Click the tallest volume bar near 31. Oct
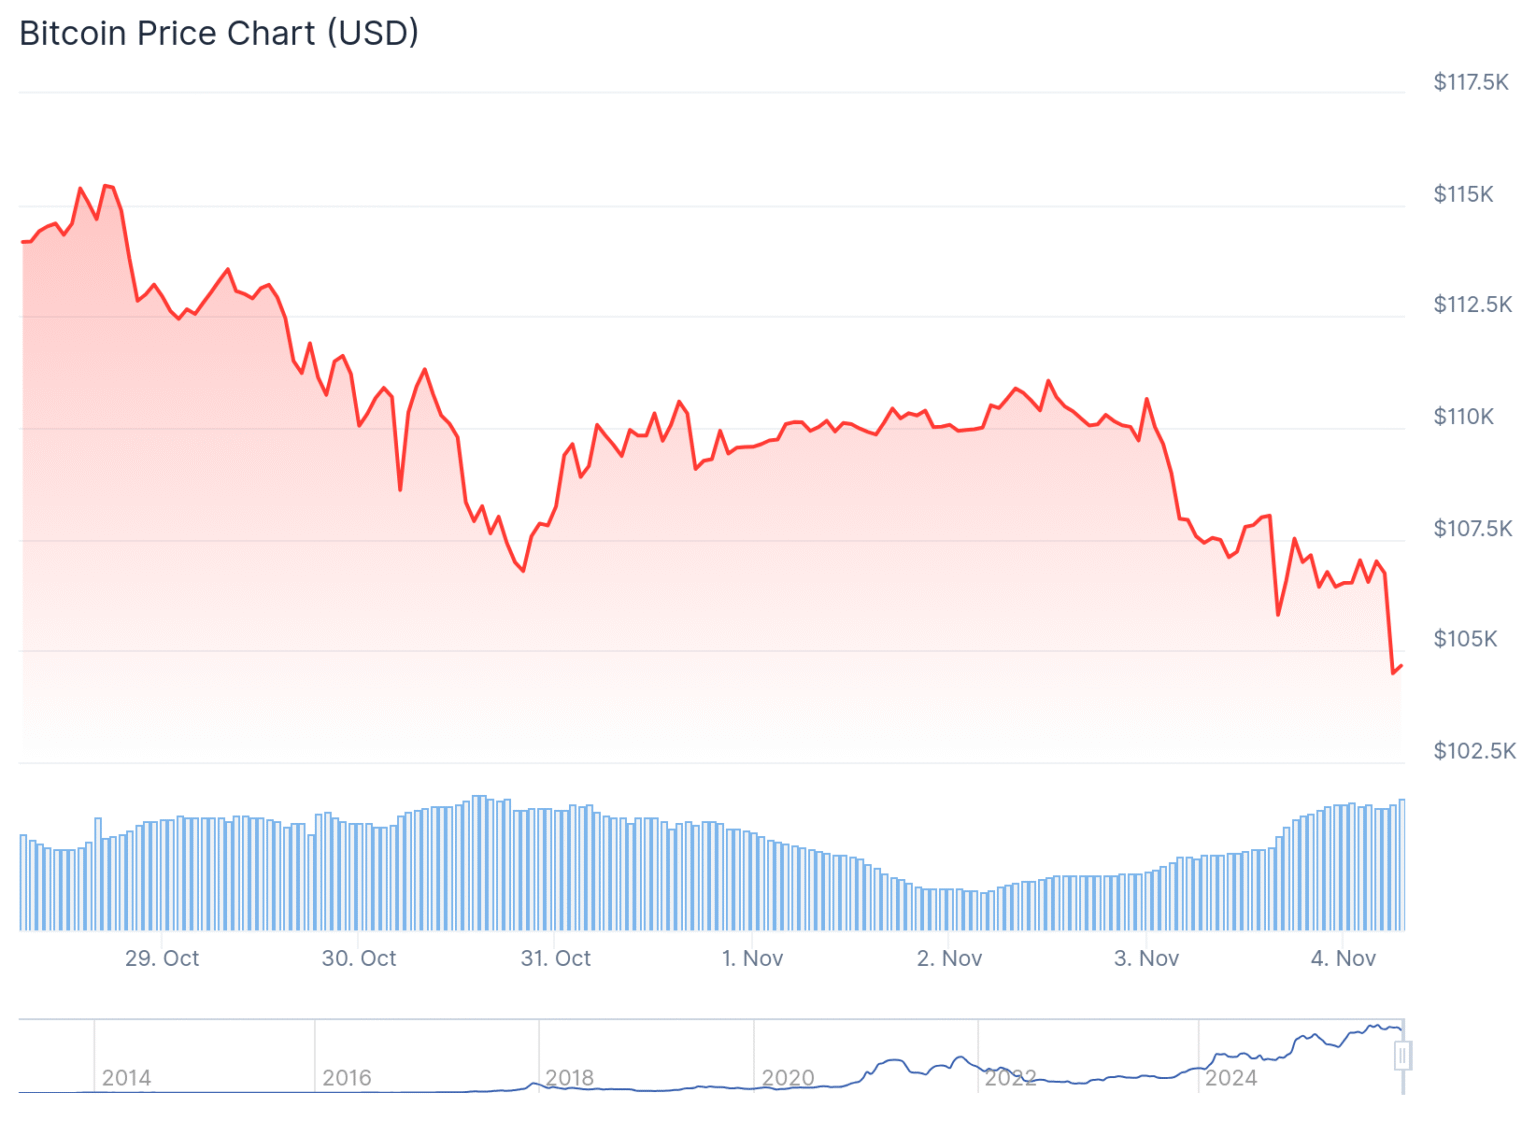This screenshot has width=1536, height=1121. [478, 862]
